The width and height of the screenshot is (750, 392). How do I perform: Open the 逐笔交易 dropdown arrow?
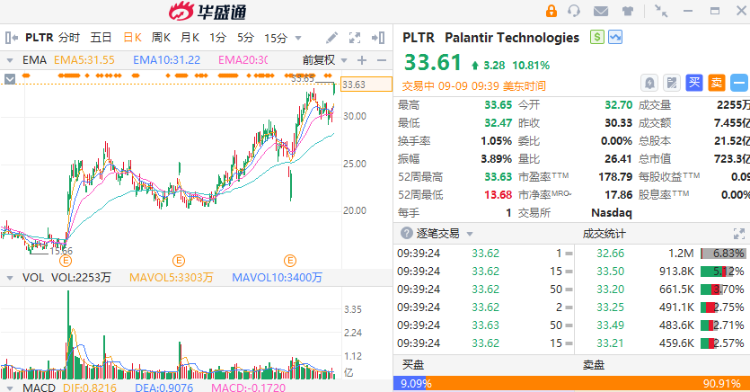[470, 234]
